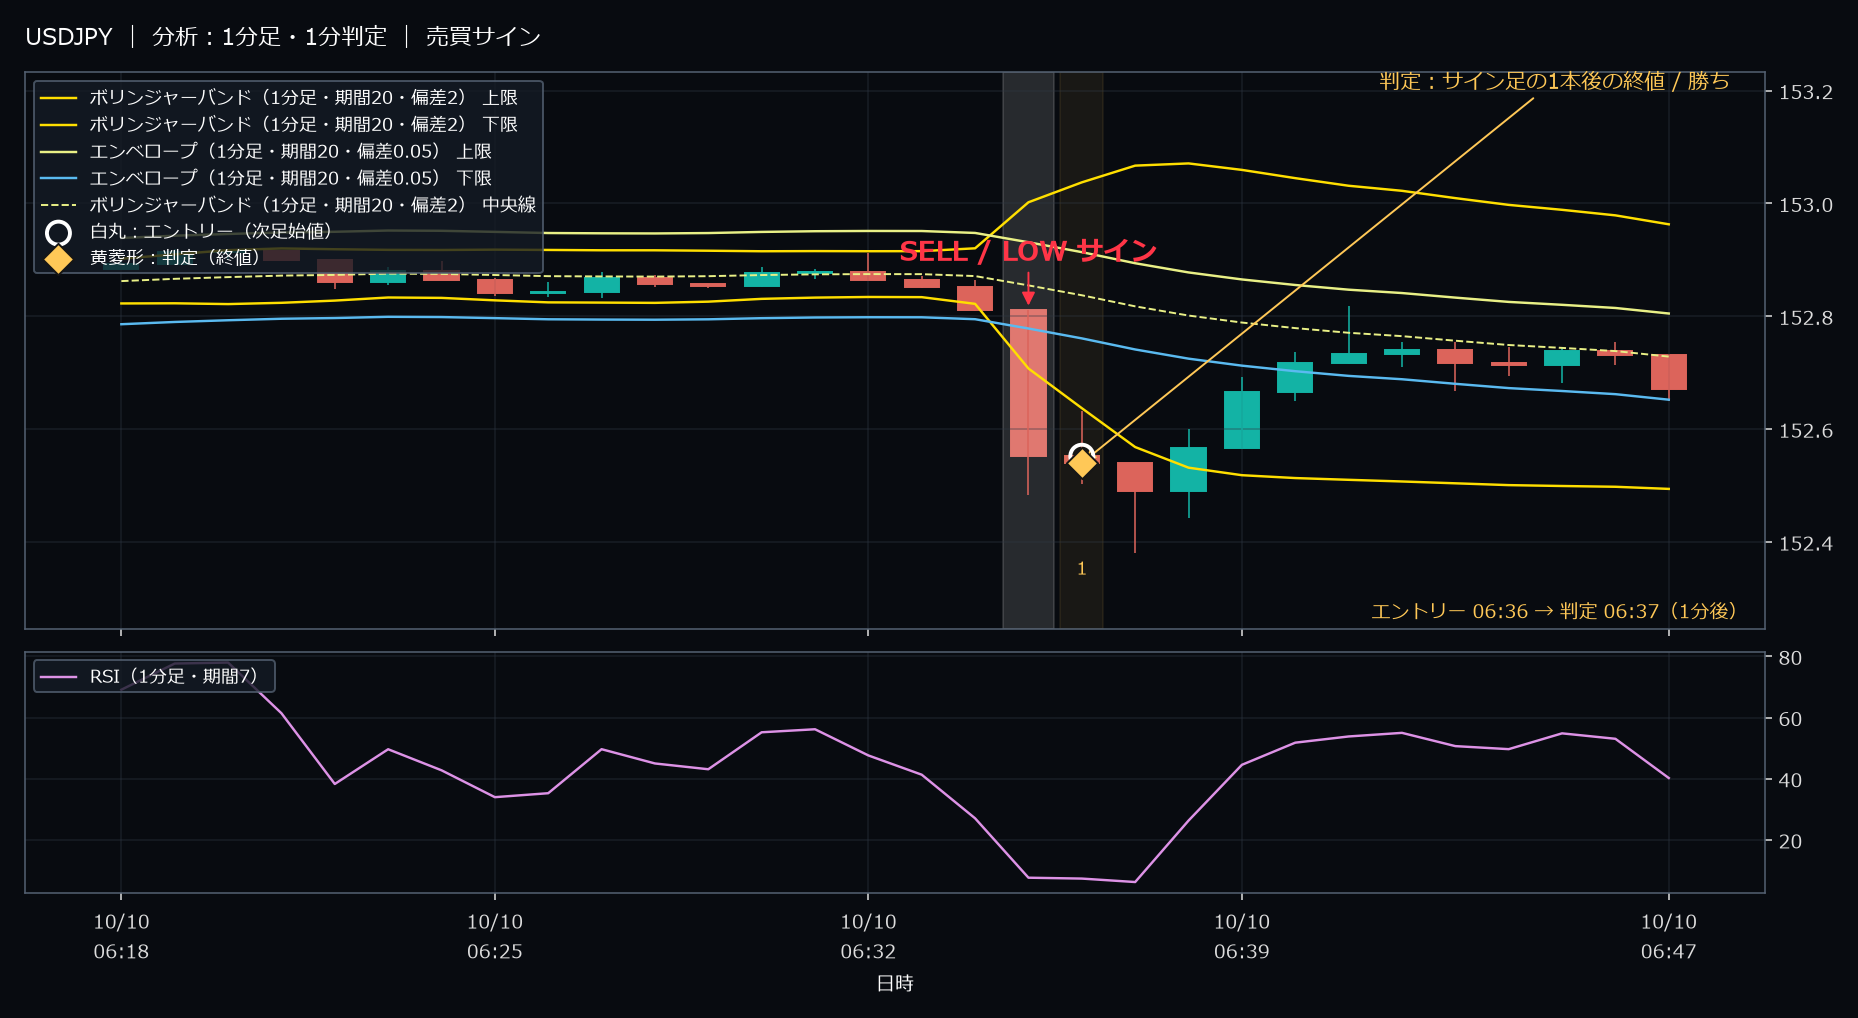The image size is (1858, 1018).
Task: Click the Bollinger 中央線 legend entry
Action: point(288,205)
